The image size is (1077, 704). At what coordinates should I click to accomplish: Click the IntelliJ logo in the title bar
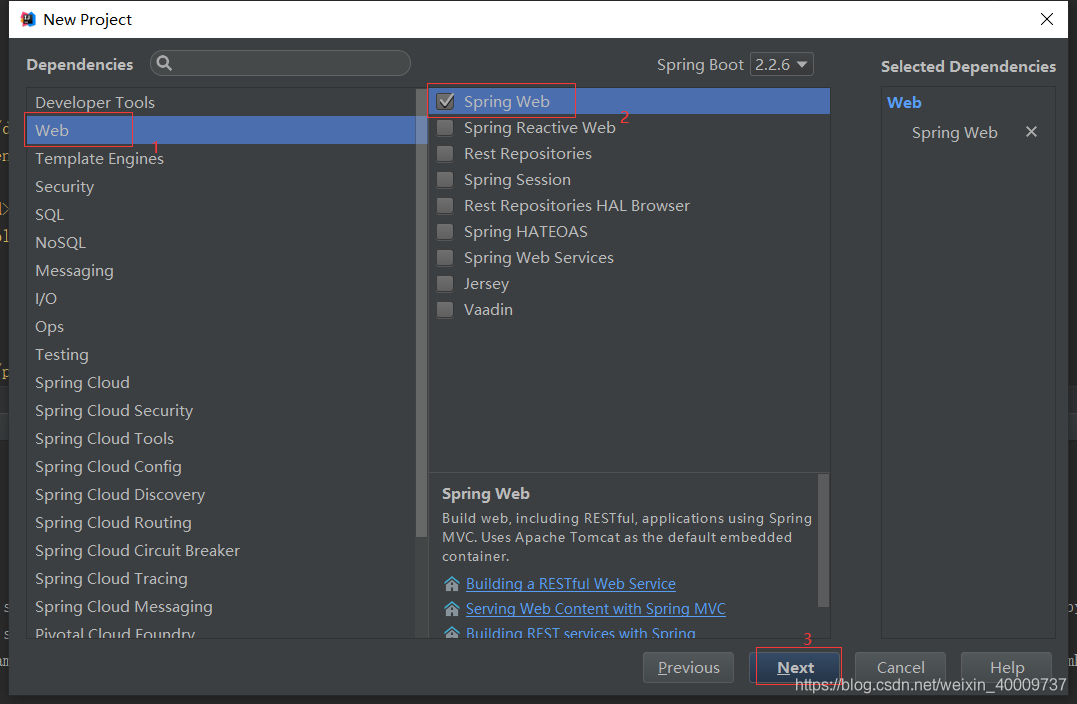[28, 19]
